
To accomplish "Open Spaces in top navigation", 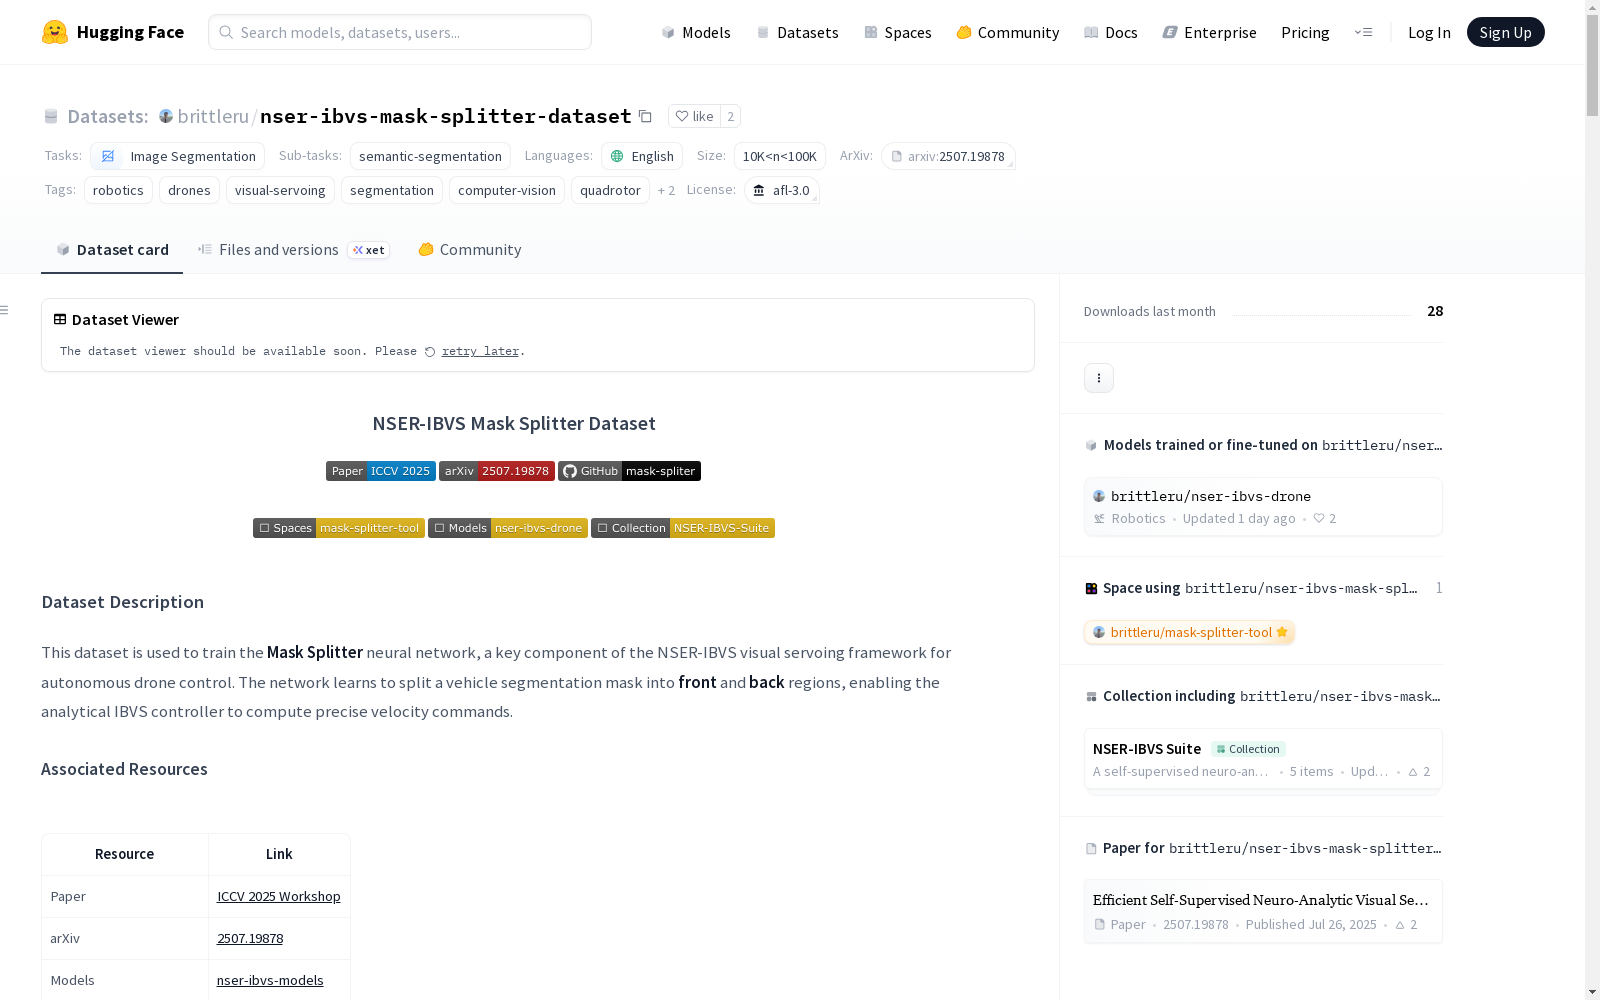I will (898, 32).
